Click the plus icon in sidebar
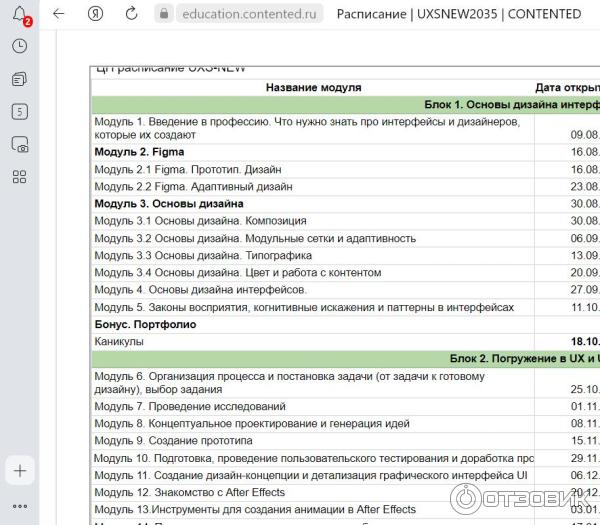The width and height of the screenshot is (600, 525). pyautogui.click(x=19, y=470)
